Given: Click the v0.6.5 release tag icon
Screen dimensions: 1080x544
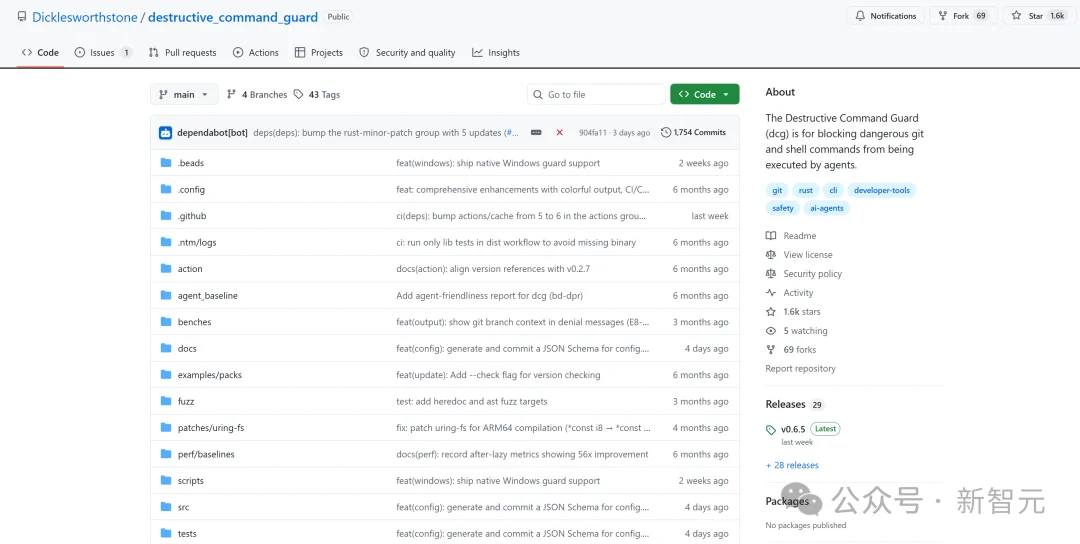Looking at the screenshot, I should (771, 430).
